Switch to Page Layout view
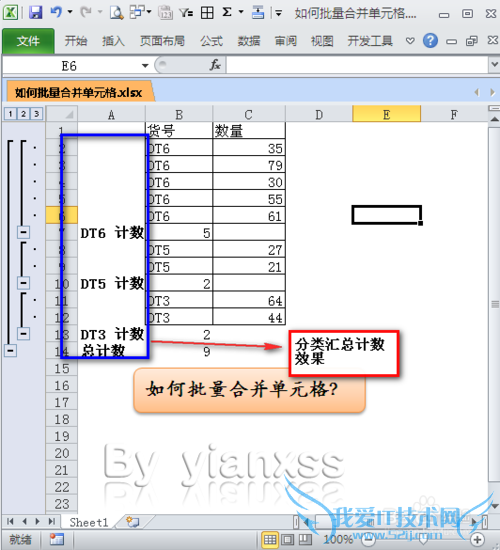This screenshot has height=550, width=500. click(x=288, y=539)
